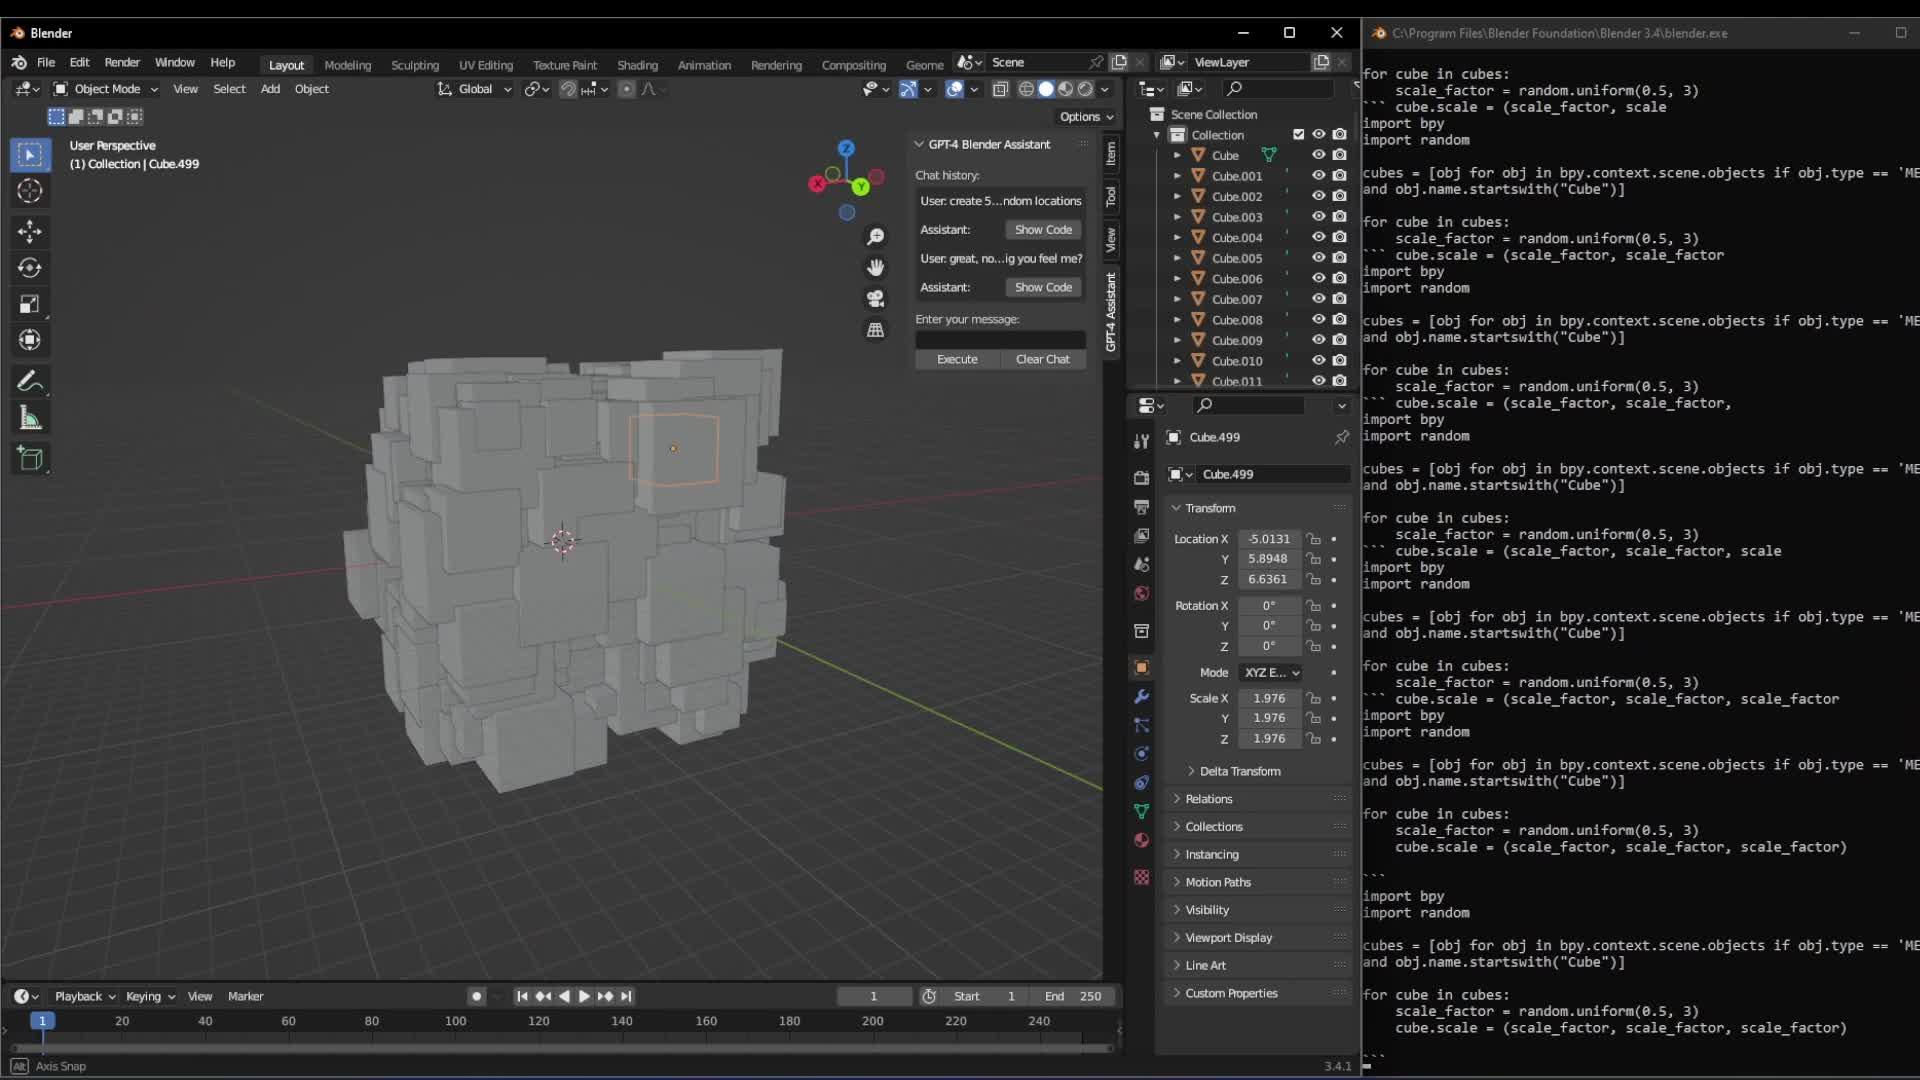This screenshot has width=1920, height=1080.
Task: Select the Move tool in the toolbar
Action: 30,231
